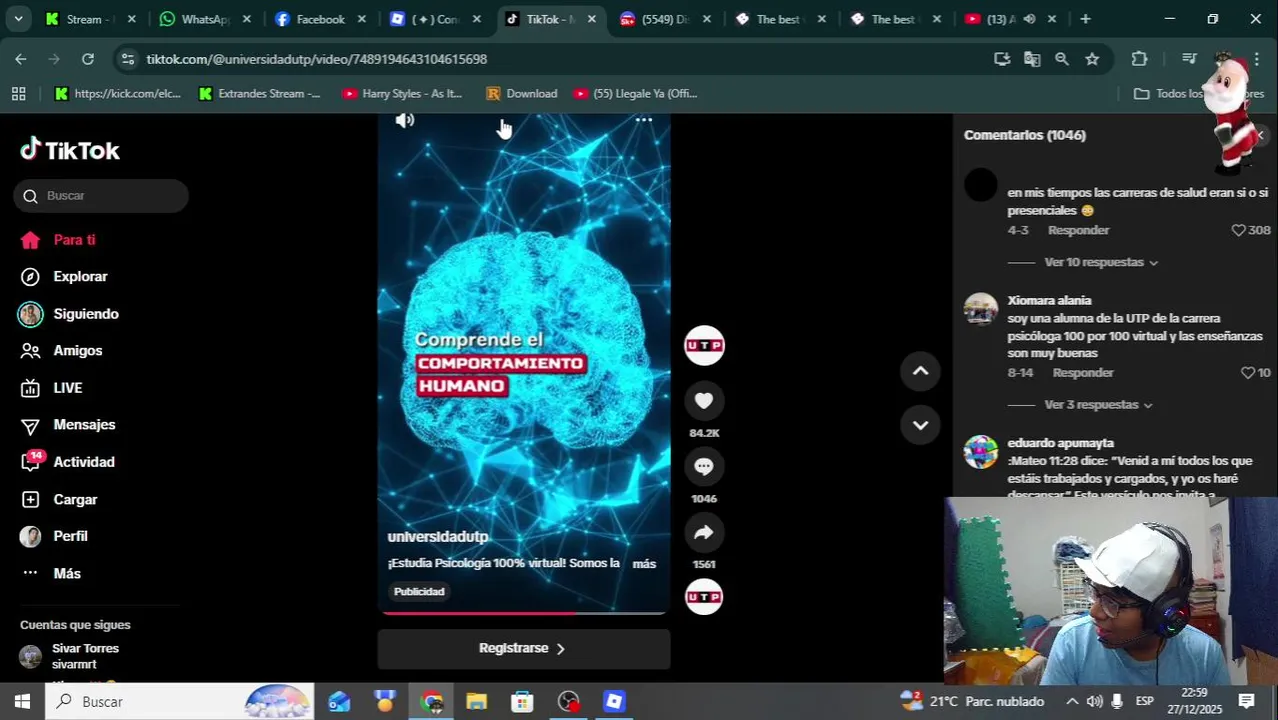Image resolution: width=1278 pixels, height=720 pixels.
Task: Click the address bar URL
Action: [317, 59]
